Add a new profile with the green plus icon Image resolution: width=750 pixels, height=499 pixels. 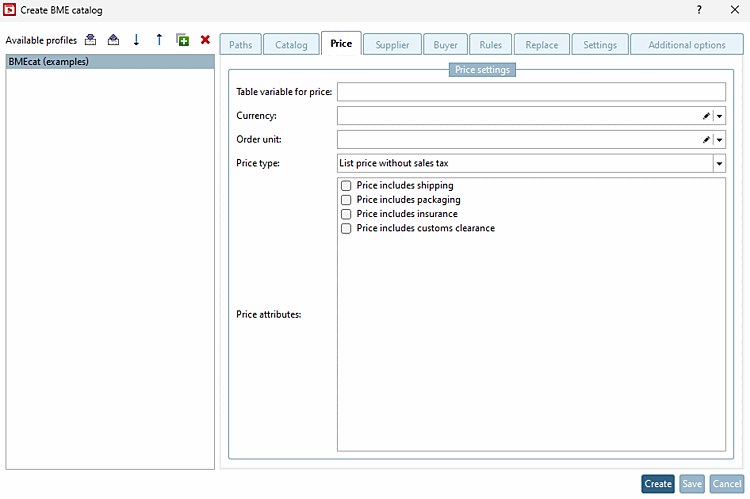tap(182, 40)
